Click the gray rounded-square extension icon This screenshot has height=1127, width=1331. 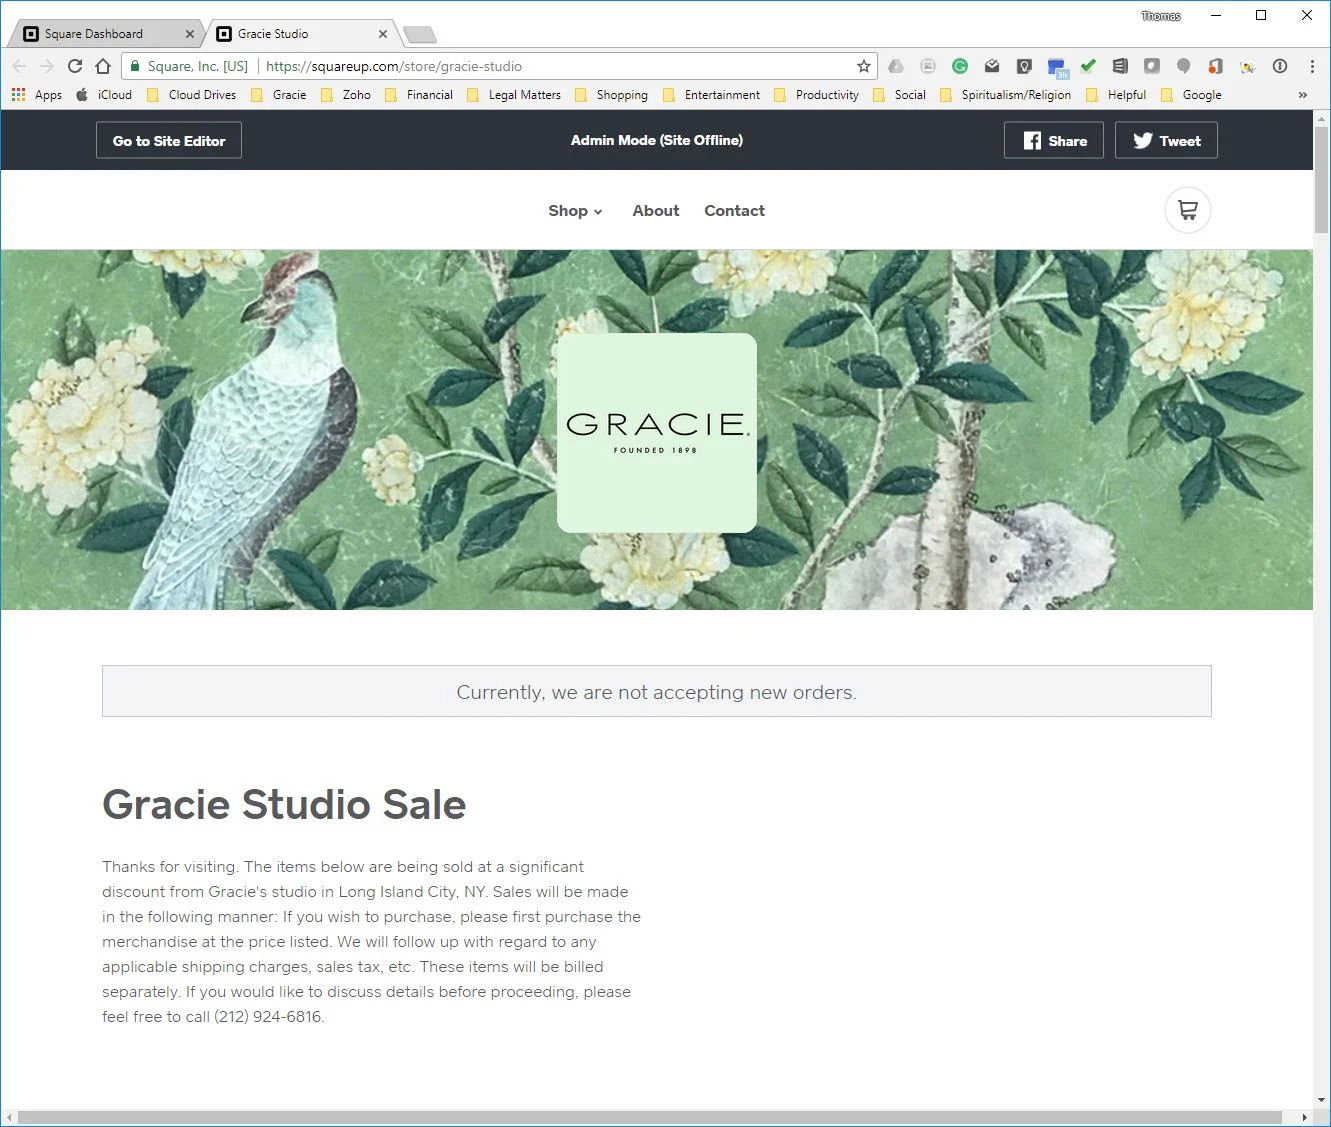point(1152,66)
